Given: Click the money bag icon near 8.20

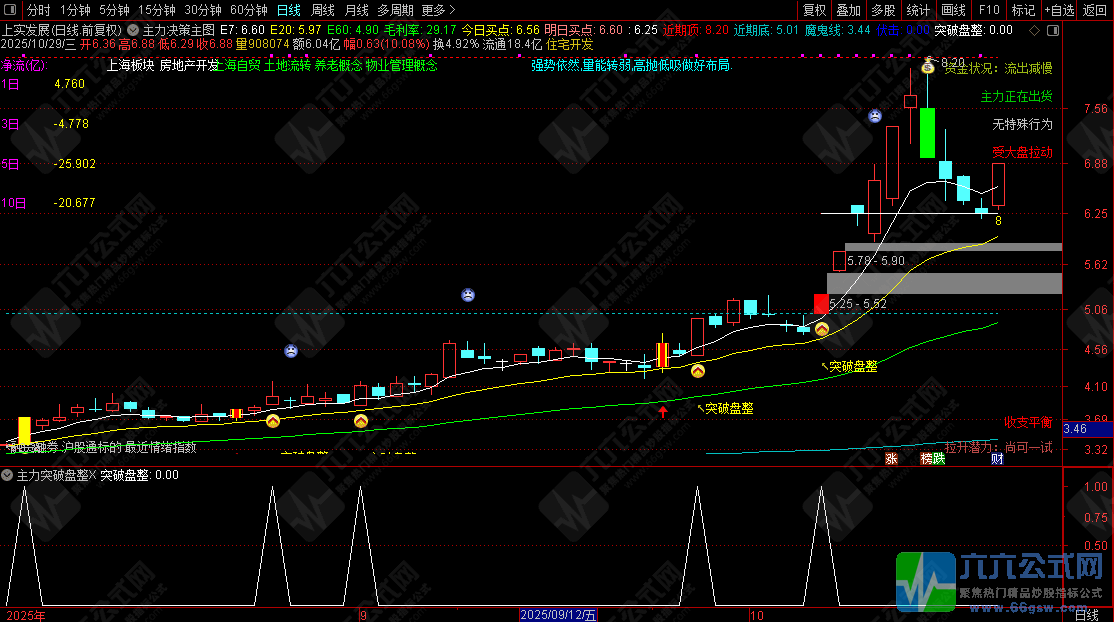Looking at the screenshot, I should tap(928, 65).
